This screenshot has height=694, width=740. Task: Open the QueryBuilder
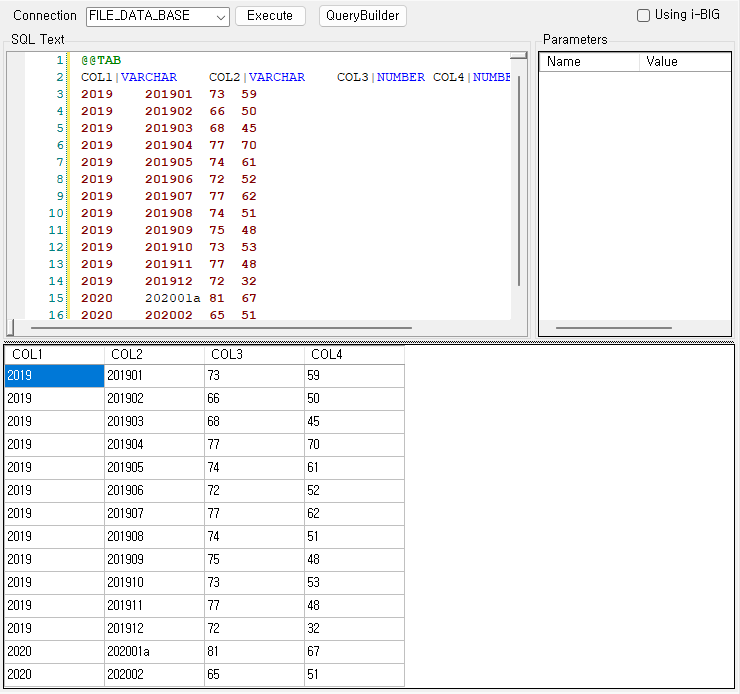[x=363, y=16]
